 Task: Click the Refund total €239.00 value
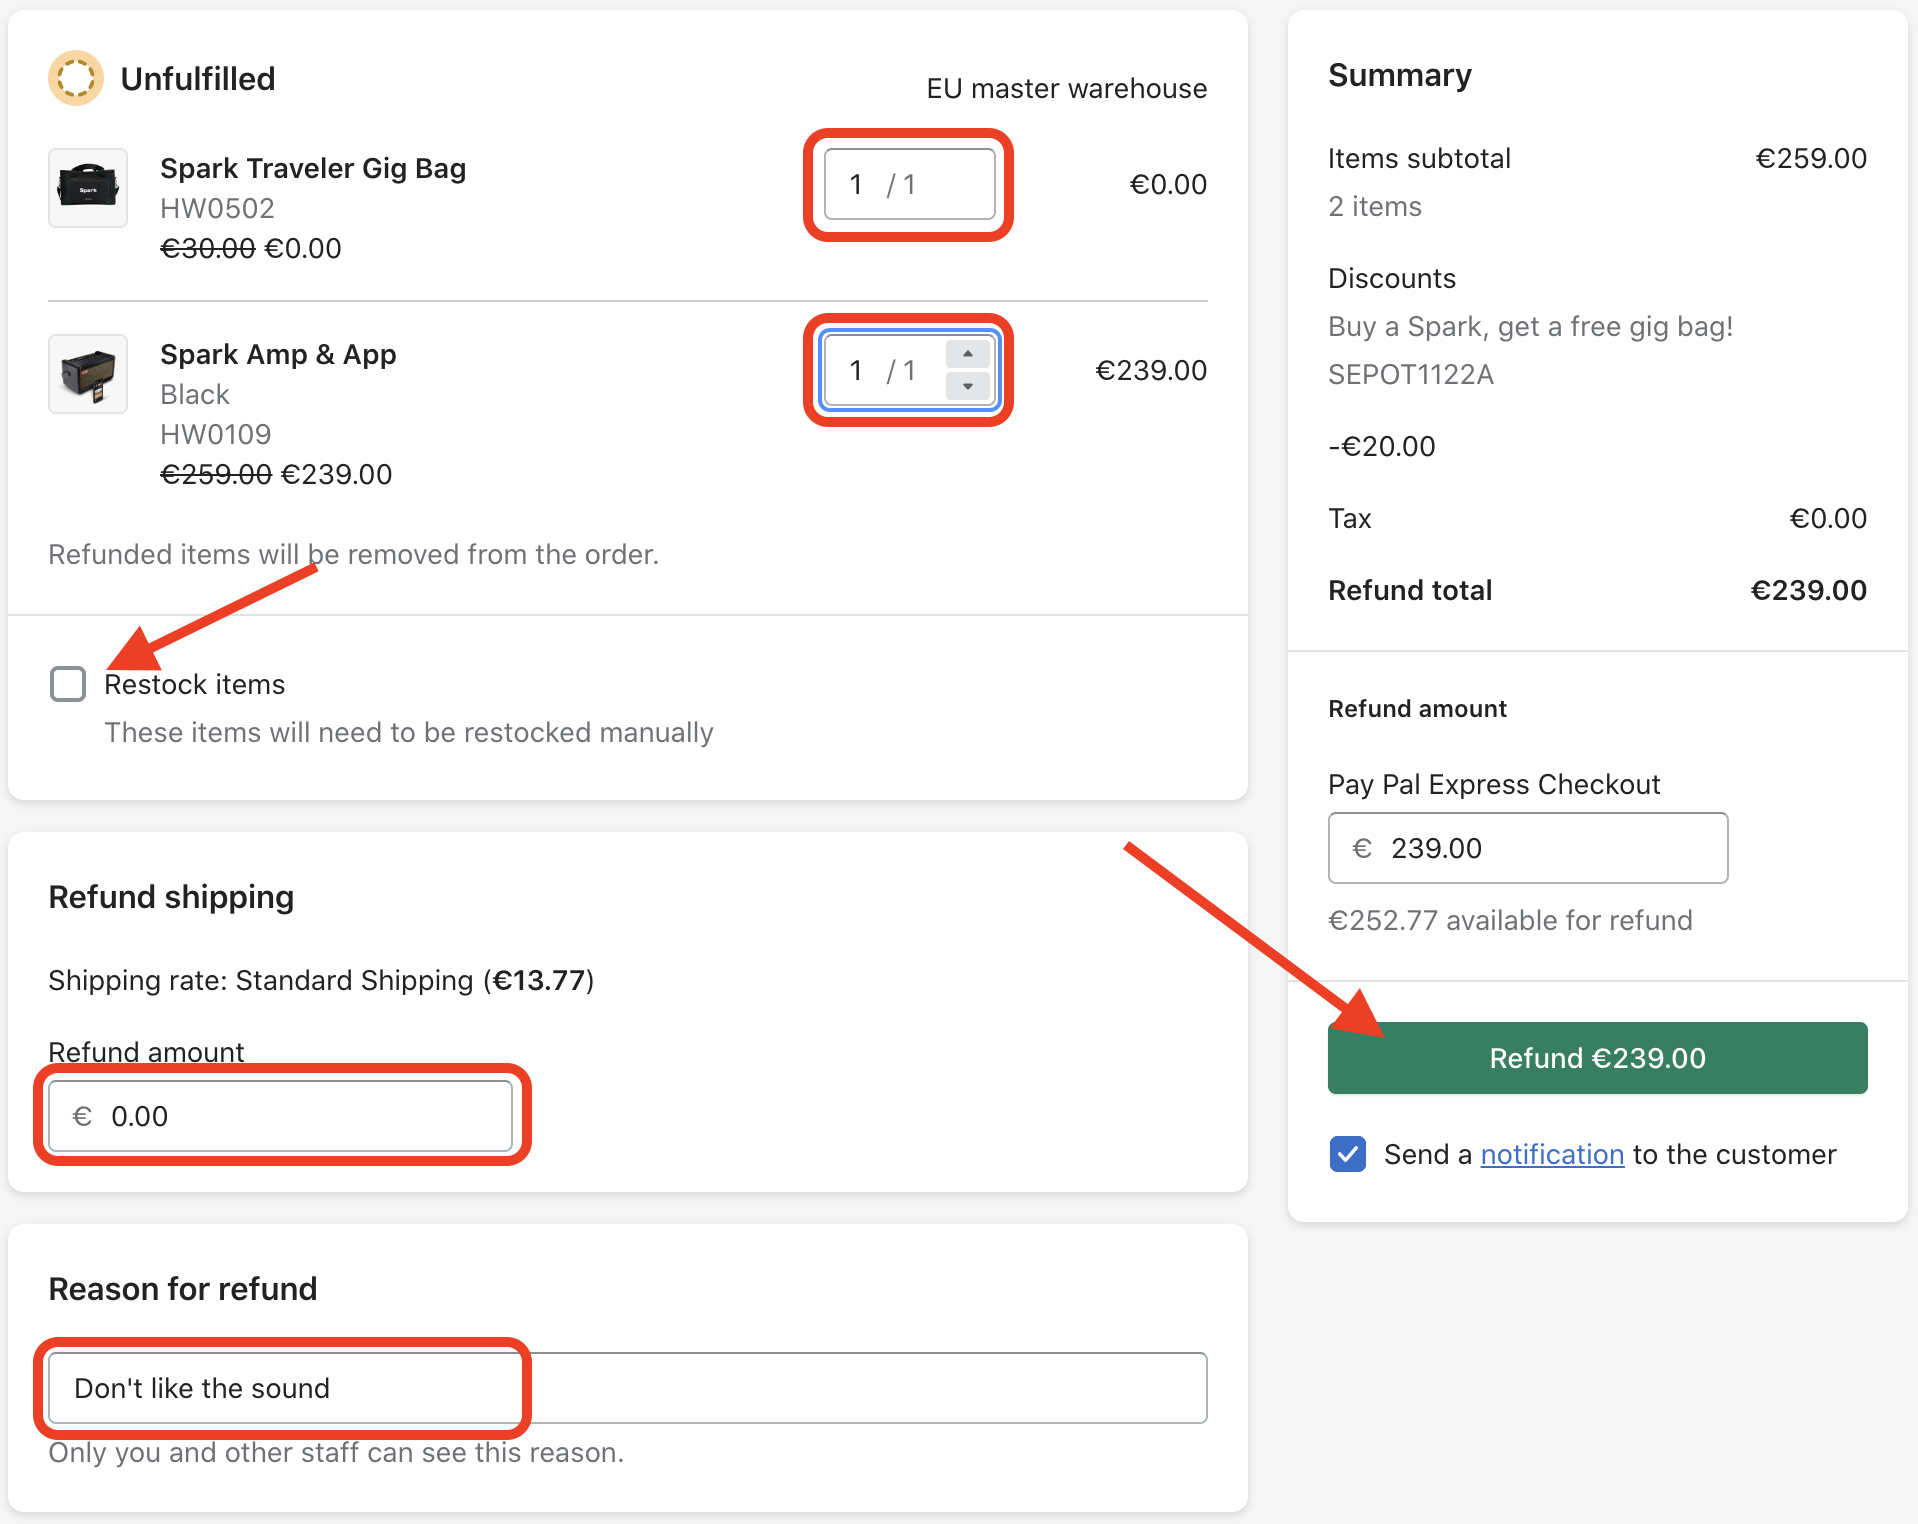pos(1808,590)
